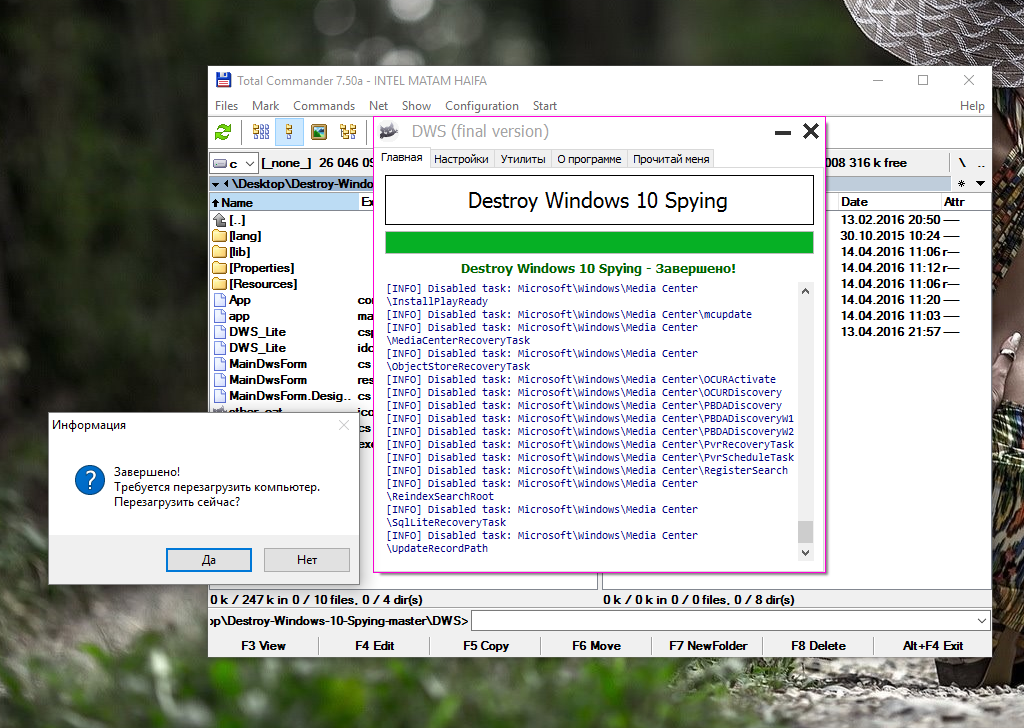Screen dimensions: 1024x728
Task: Go up via the [..] parent folder icon
Action: click(x=221, y=220)
